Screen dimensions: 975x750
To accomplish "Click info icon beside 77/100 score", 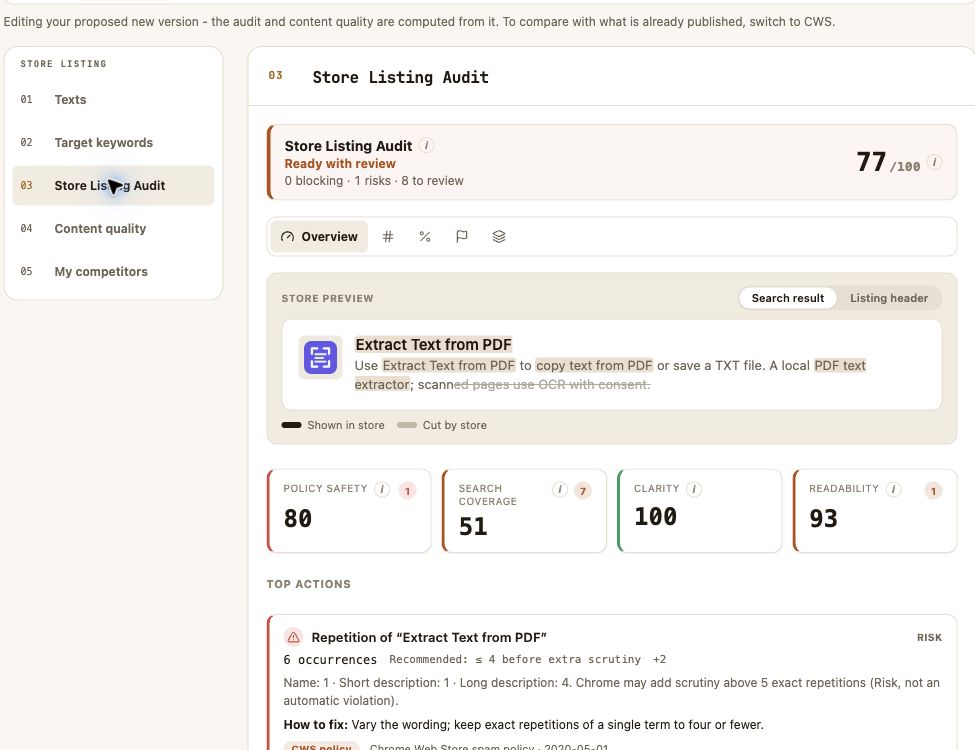I will tap(934, 162).
